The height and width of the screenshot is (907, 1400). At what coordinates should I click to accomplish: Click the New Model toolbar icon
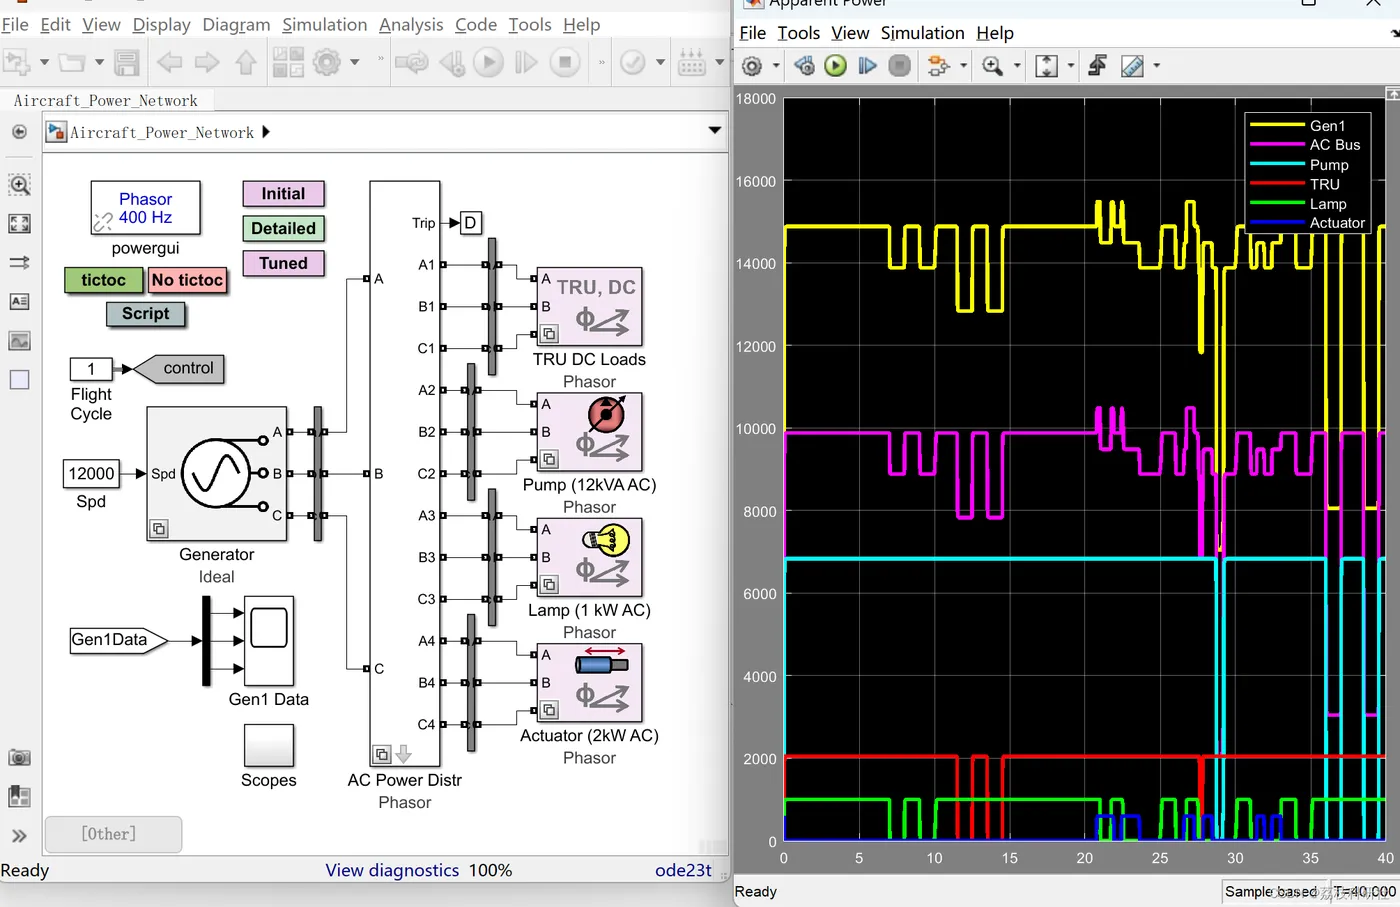pos(17,63)
